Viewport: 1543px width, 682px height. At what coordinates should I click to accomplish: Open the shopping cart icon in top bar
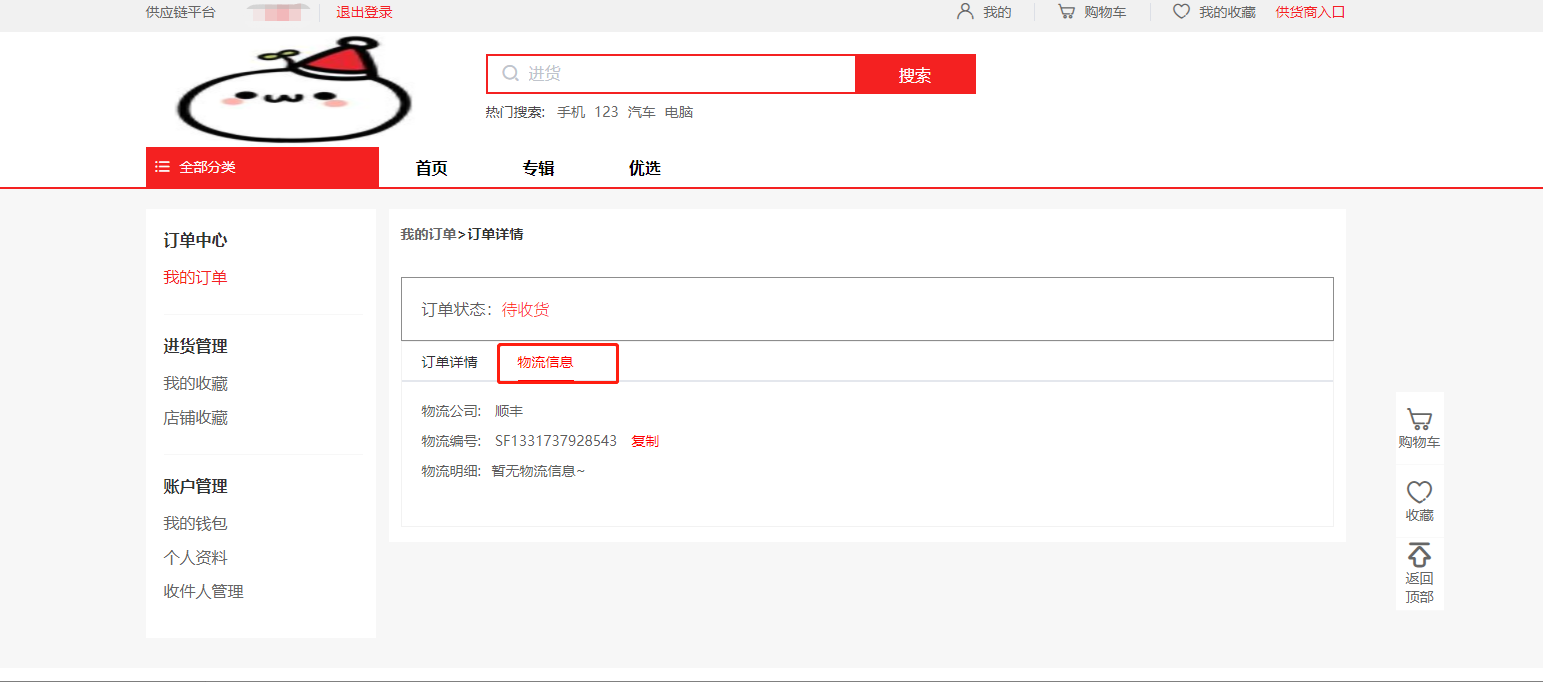coord(1067,12)
